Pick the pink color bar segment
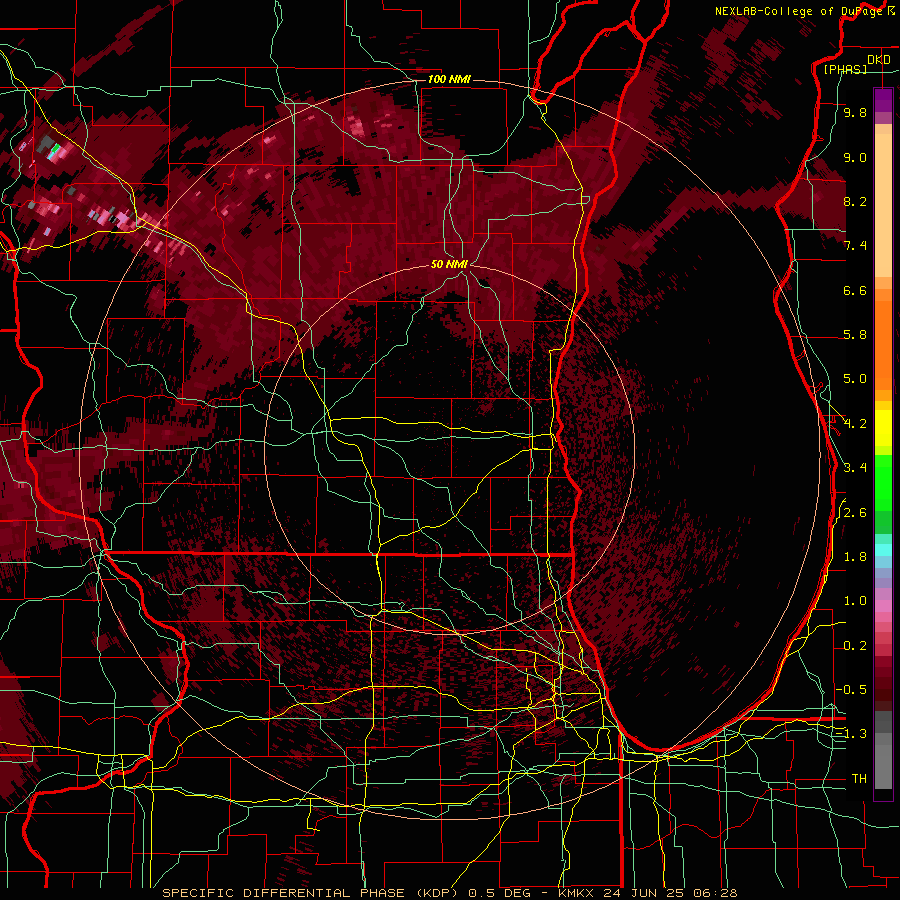 coord(883,607)
